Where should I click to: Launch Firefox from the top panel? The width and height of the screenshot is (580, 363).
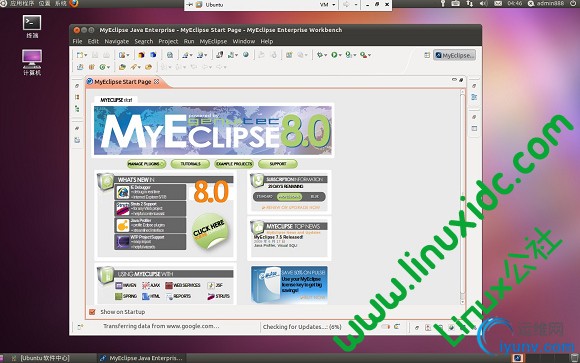(74, 3)
